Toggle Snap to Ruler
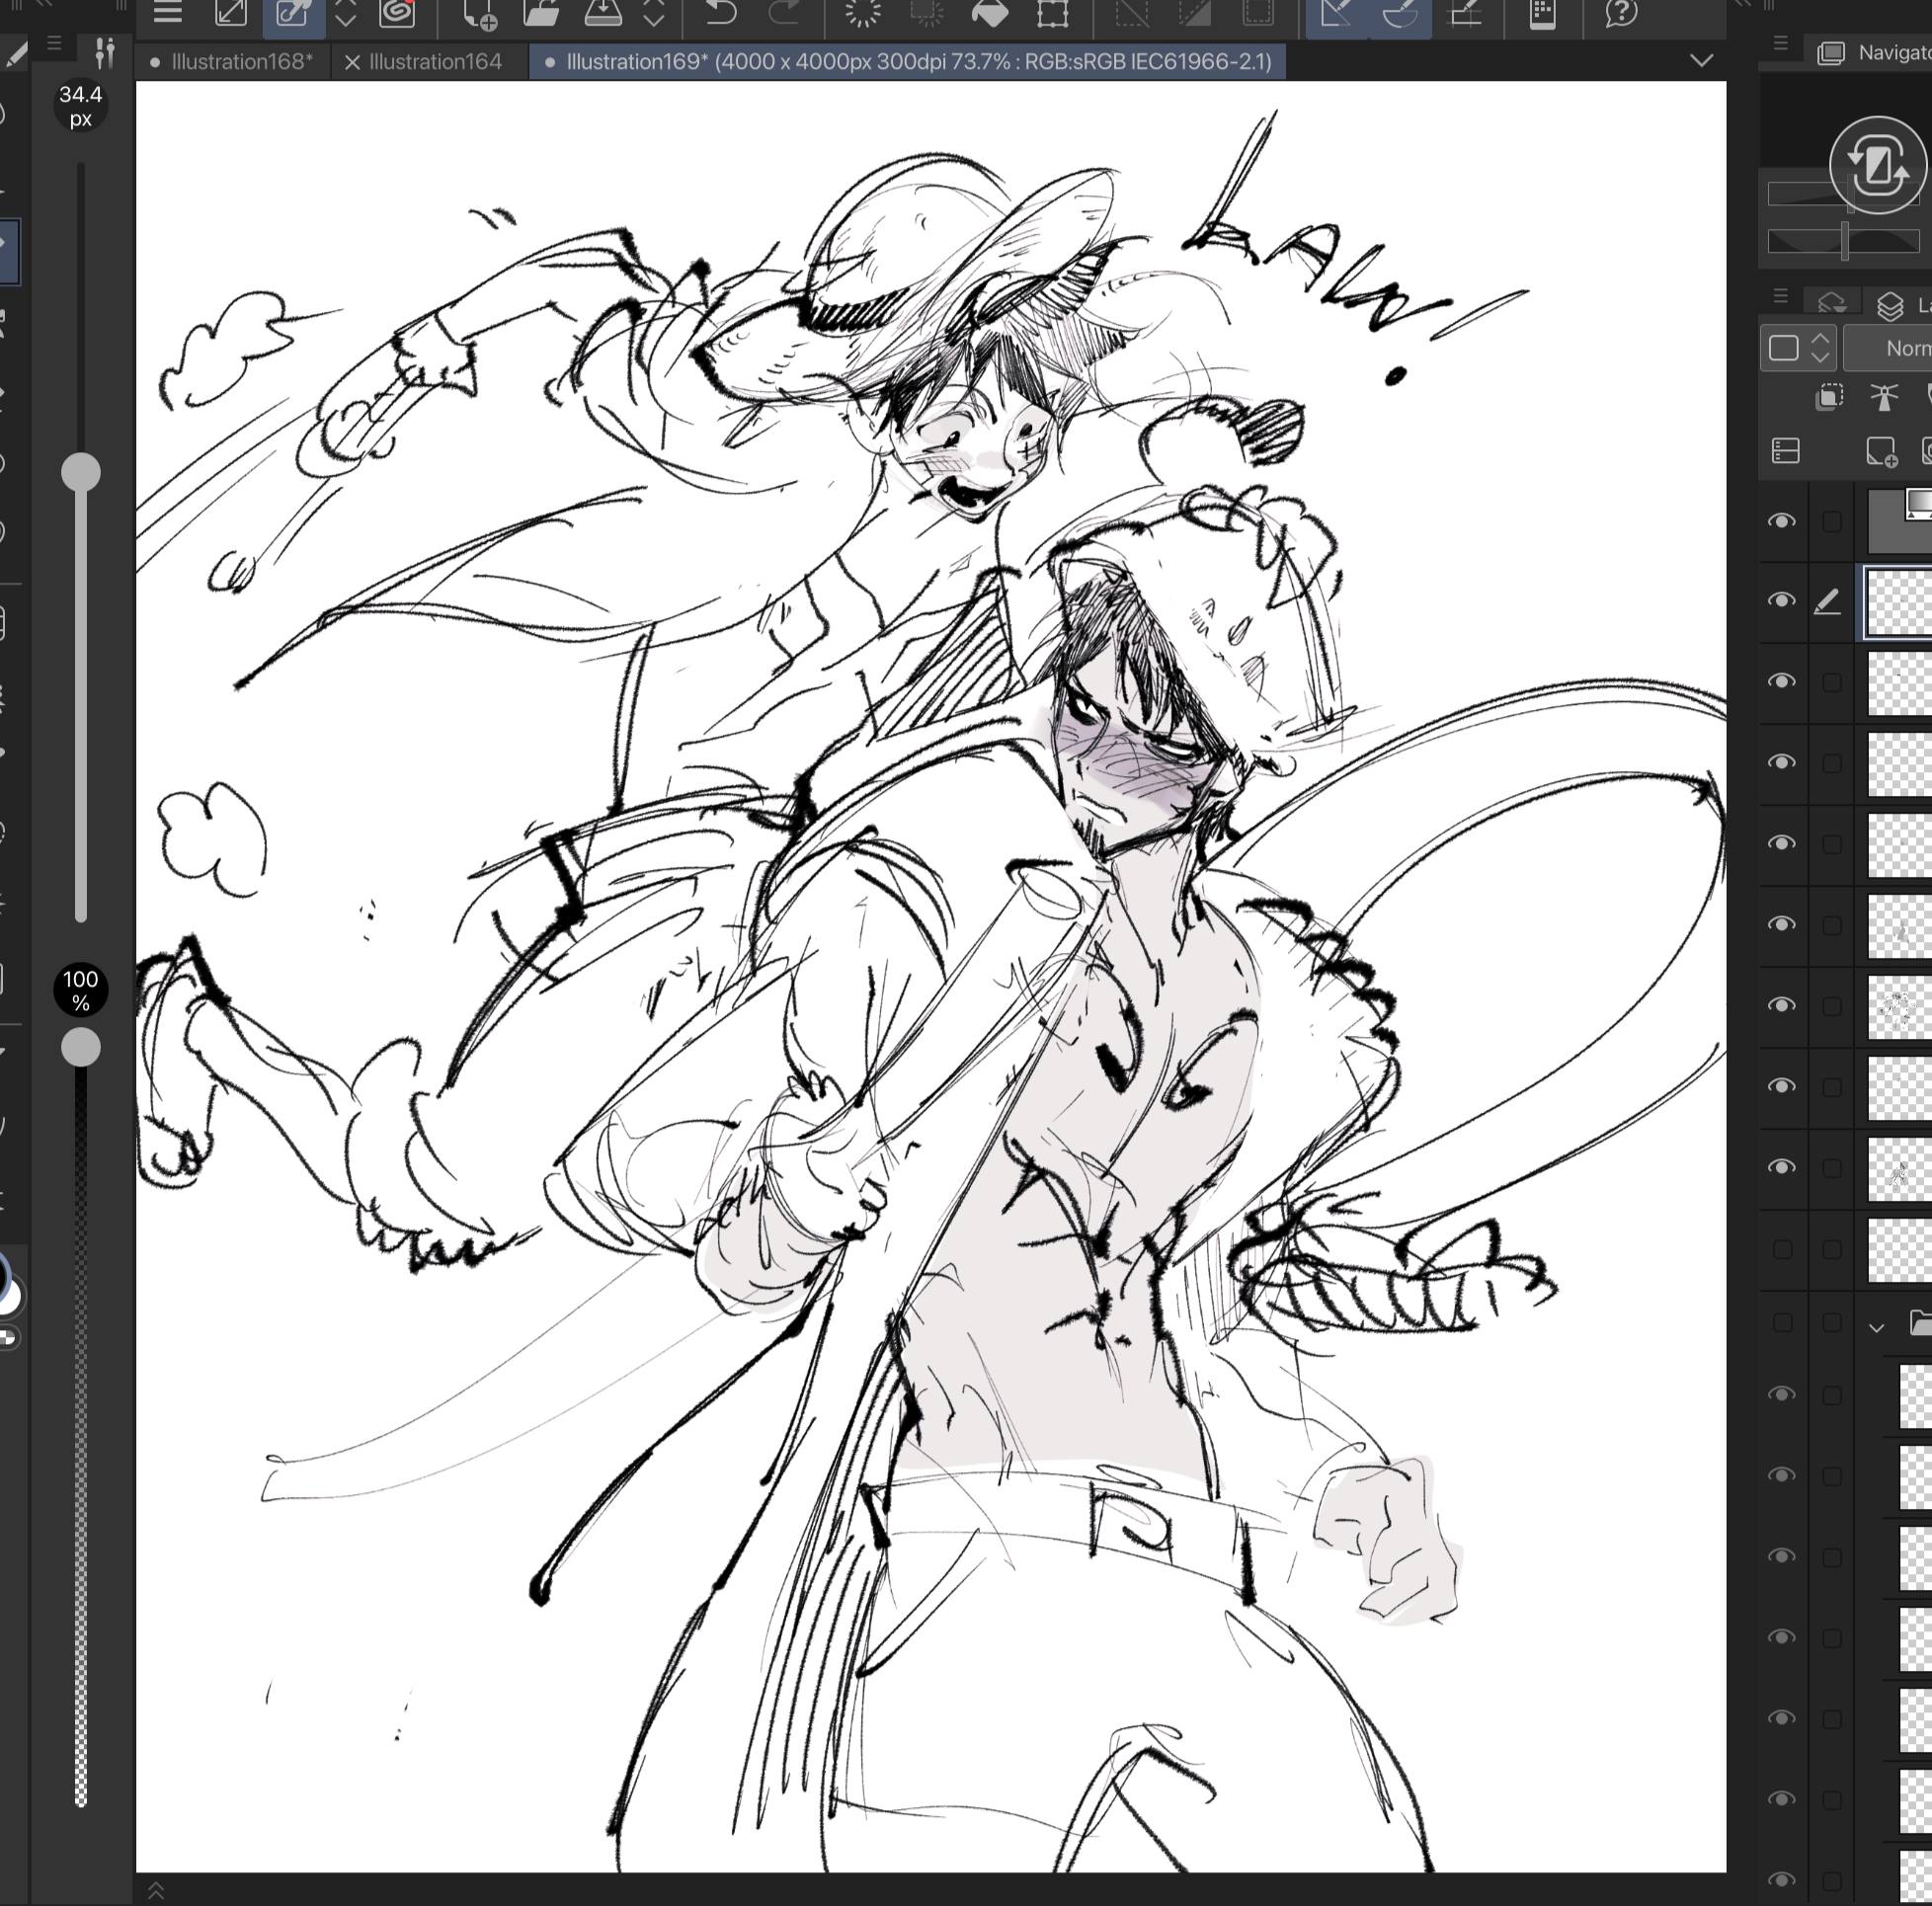The height and width of the screenshot is (1906, 1932). coord(1337,13)
